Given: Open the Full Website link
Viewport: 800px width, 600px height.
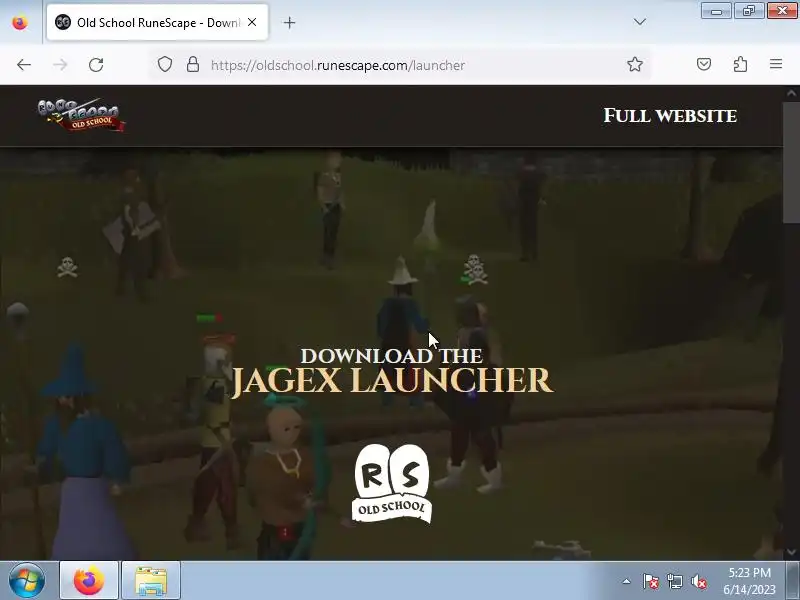Looking at the screenshot, I should 670,115.
